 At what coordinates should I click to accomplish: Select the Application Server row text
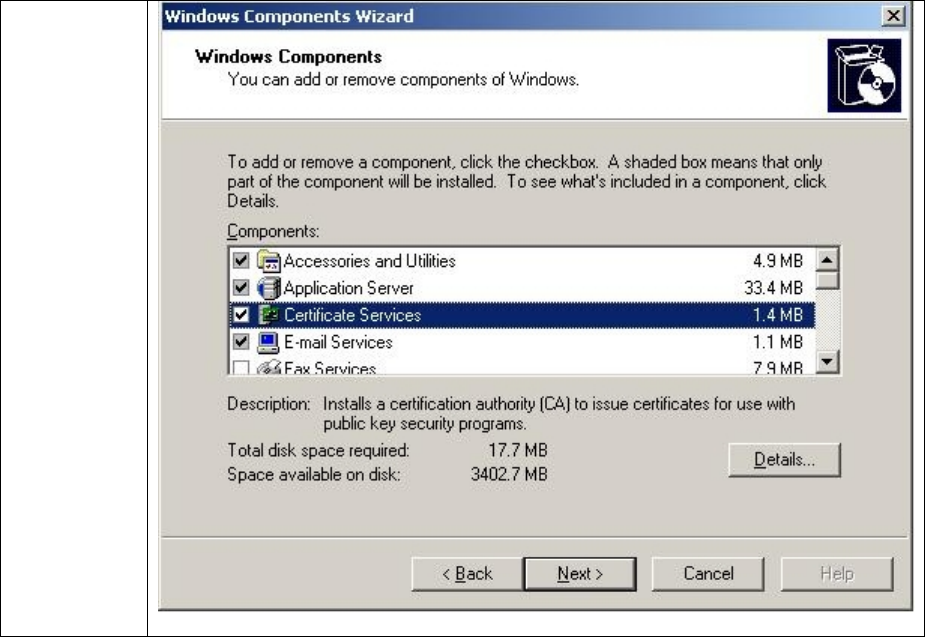pos(348,288)
